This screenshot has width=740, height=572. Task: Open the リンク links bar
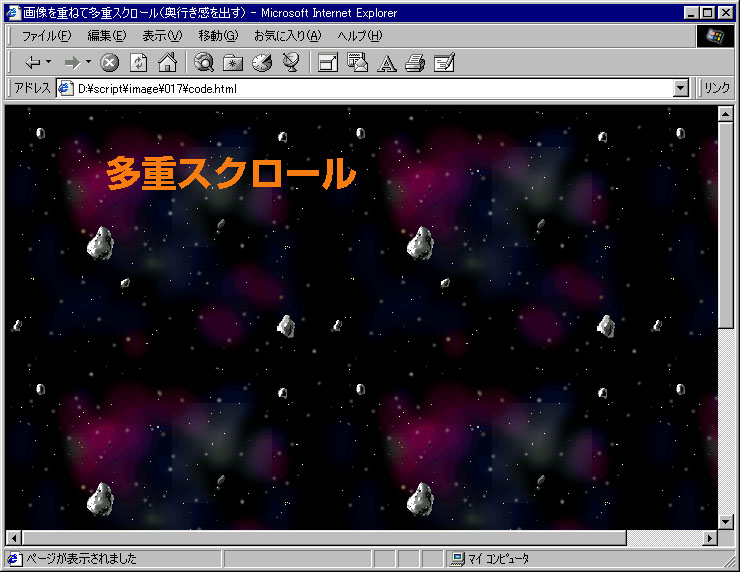point(716,88)
